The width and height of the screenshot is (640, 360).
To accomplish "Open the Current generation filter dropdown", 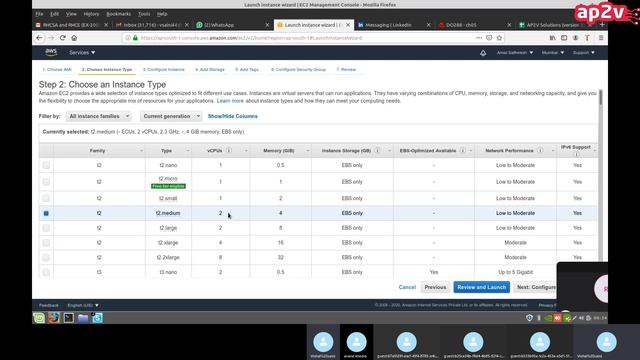I will click(x=171, y=116).
